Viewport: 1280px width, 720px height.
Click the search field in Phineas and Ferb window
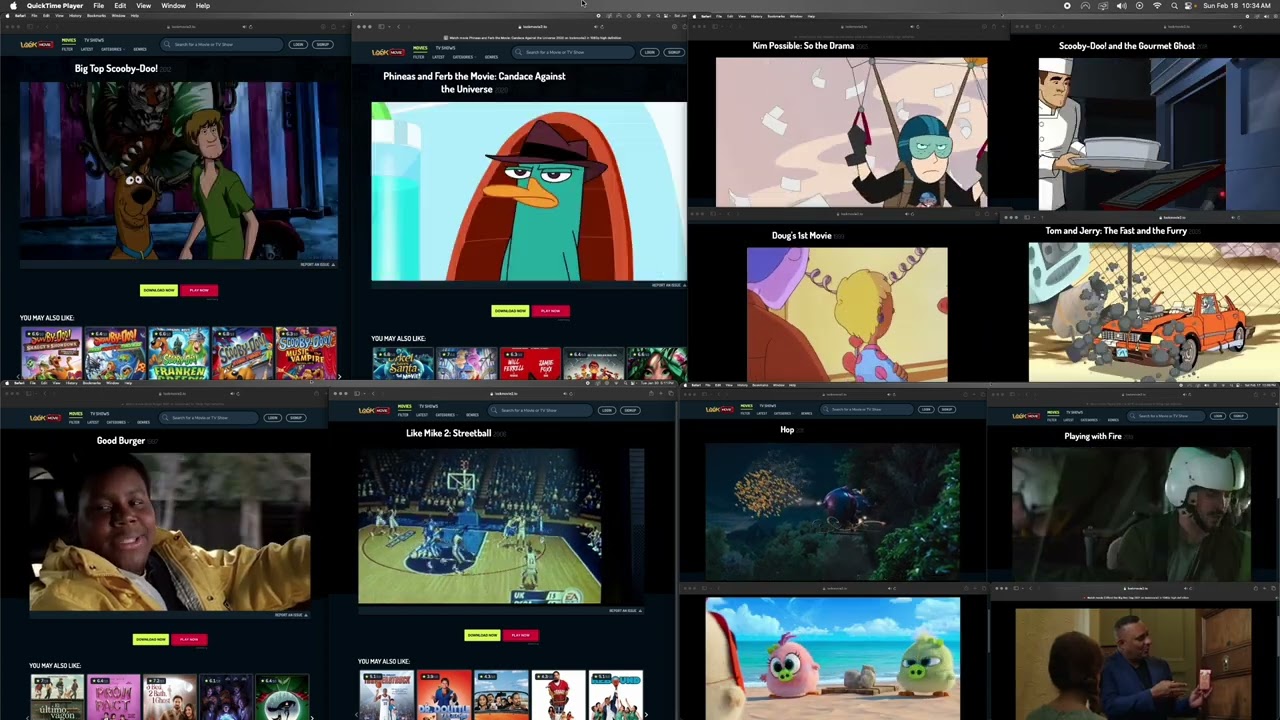tap(575, 52)
